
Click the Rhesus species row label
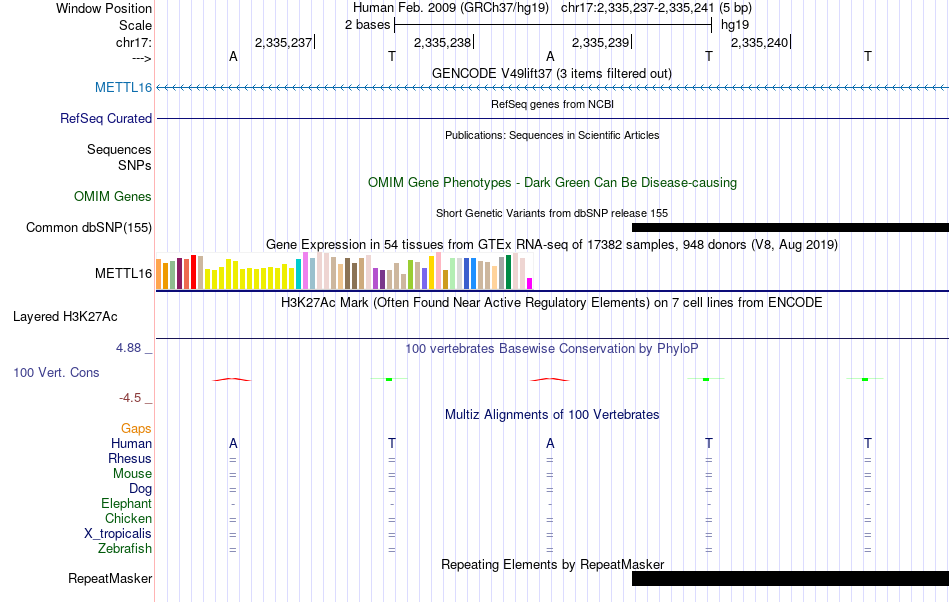point(130,458)
